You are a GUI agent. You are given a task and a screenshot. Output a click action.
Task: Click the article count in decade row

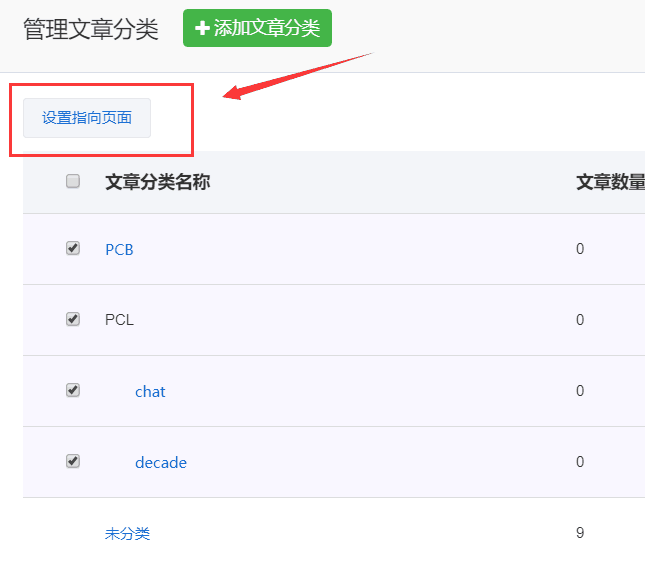tap(580, 462)
